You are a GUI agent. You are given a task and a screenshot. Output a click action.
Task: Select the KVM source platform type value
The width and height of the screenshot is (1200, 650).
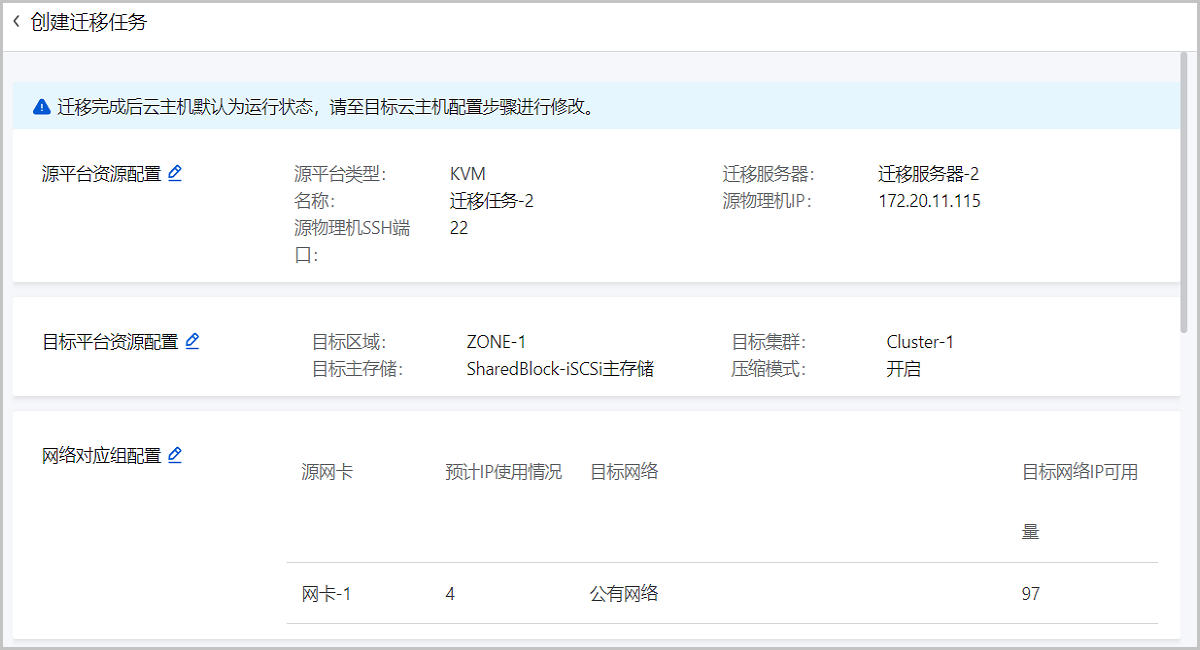click(x=467, y=174)
